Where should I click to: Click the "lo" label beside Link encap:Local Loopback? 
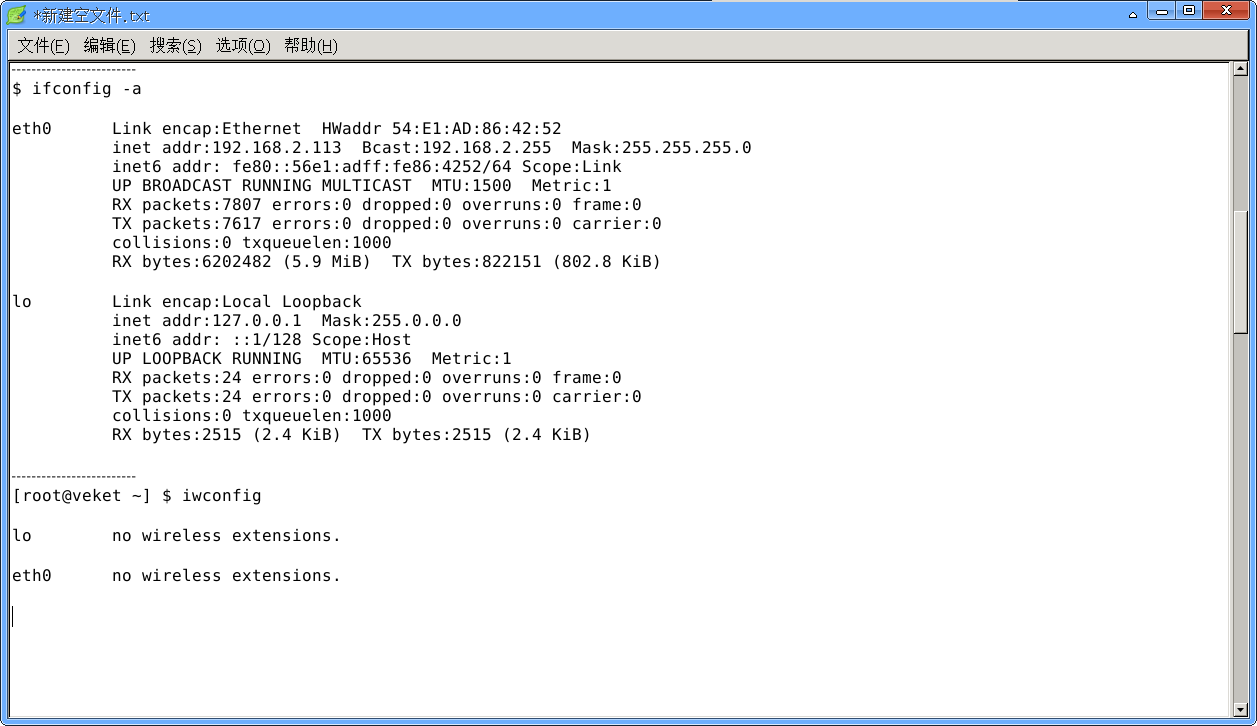coord(22,302)
